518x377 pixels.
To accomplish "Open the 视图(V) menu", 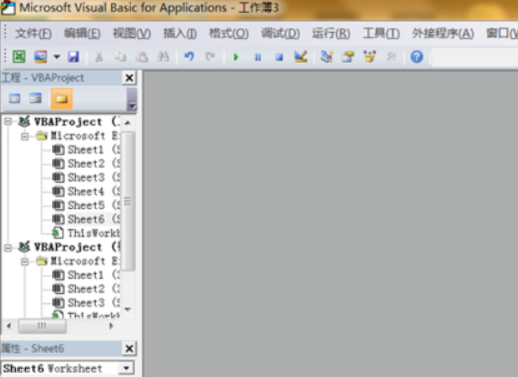I will (132, 34).
